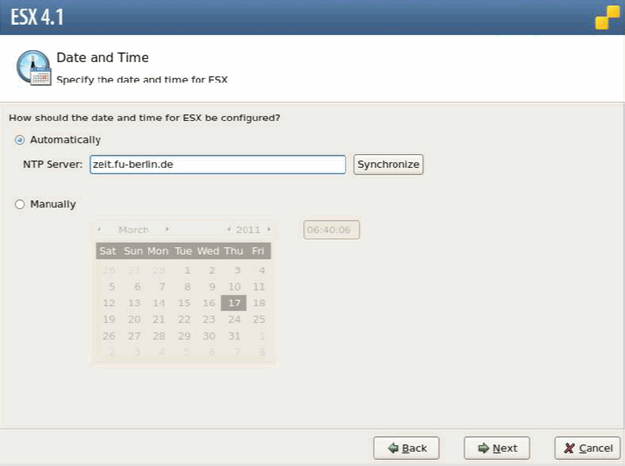Pick day 25 in the calendar

pos(259,319)
